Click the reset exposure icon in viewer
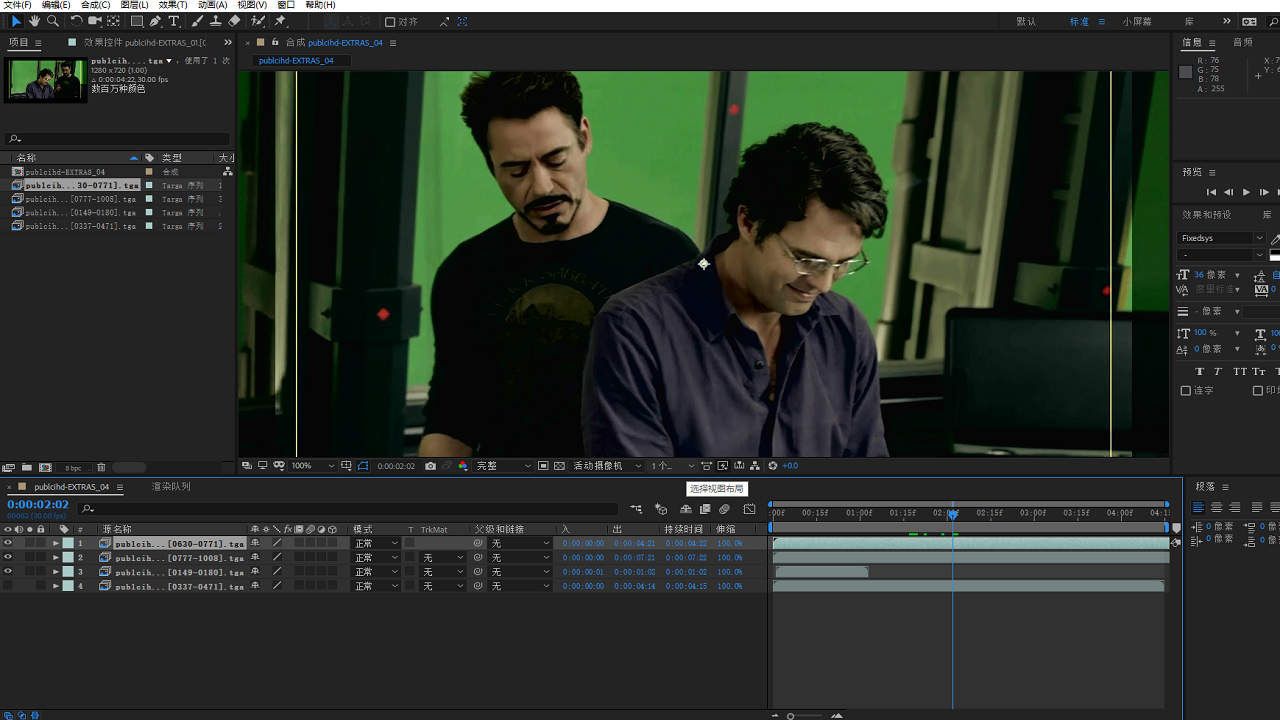Viewport: 1280px width, 720px height. (772, 466)
